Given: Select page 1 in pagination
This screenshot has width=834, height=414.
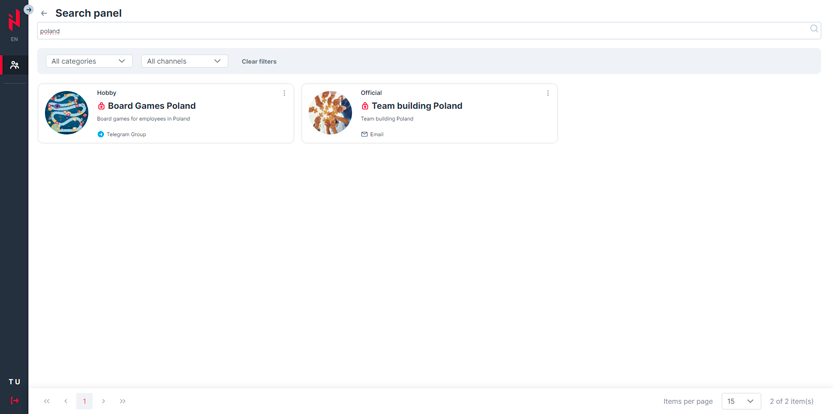Looking at the screenshot, I should click(x=84, y=401).
